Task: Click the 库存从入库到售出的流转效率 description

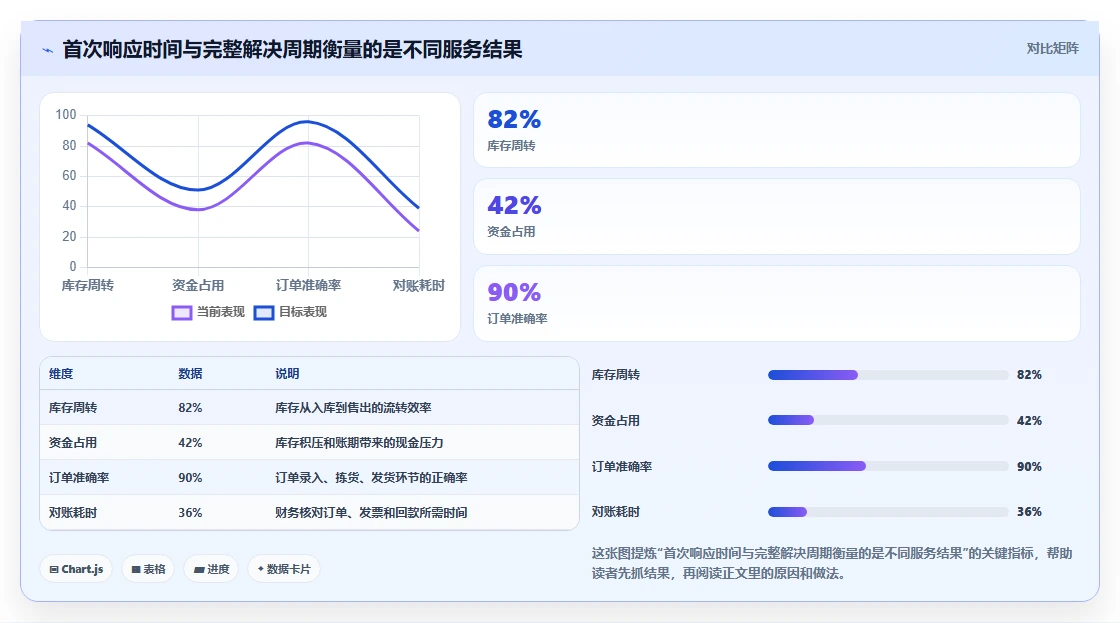Action: coord(353,408)
